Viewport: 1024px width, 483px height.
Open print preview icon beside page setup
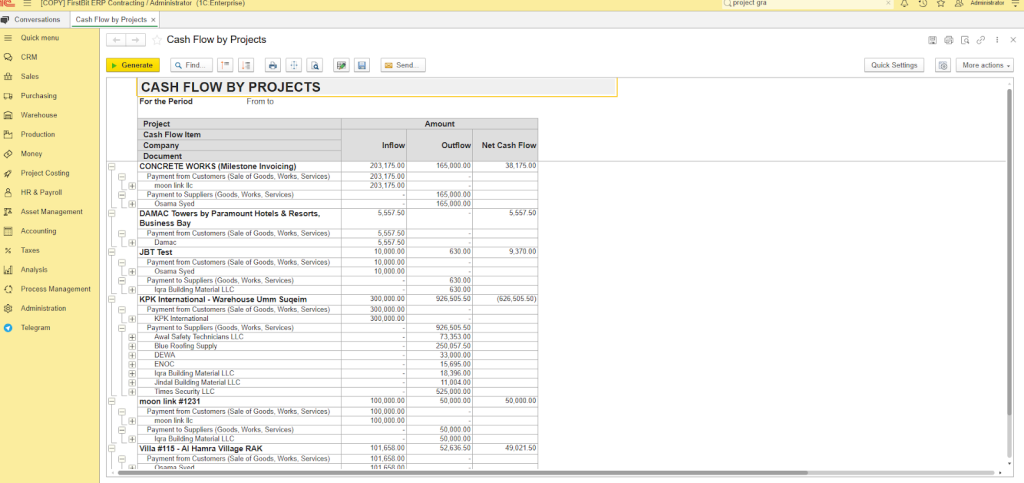315,65
